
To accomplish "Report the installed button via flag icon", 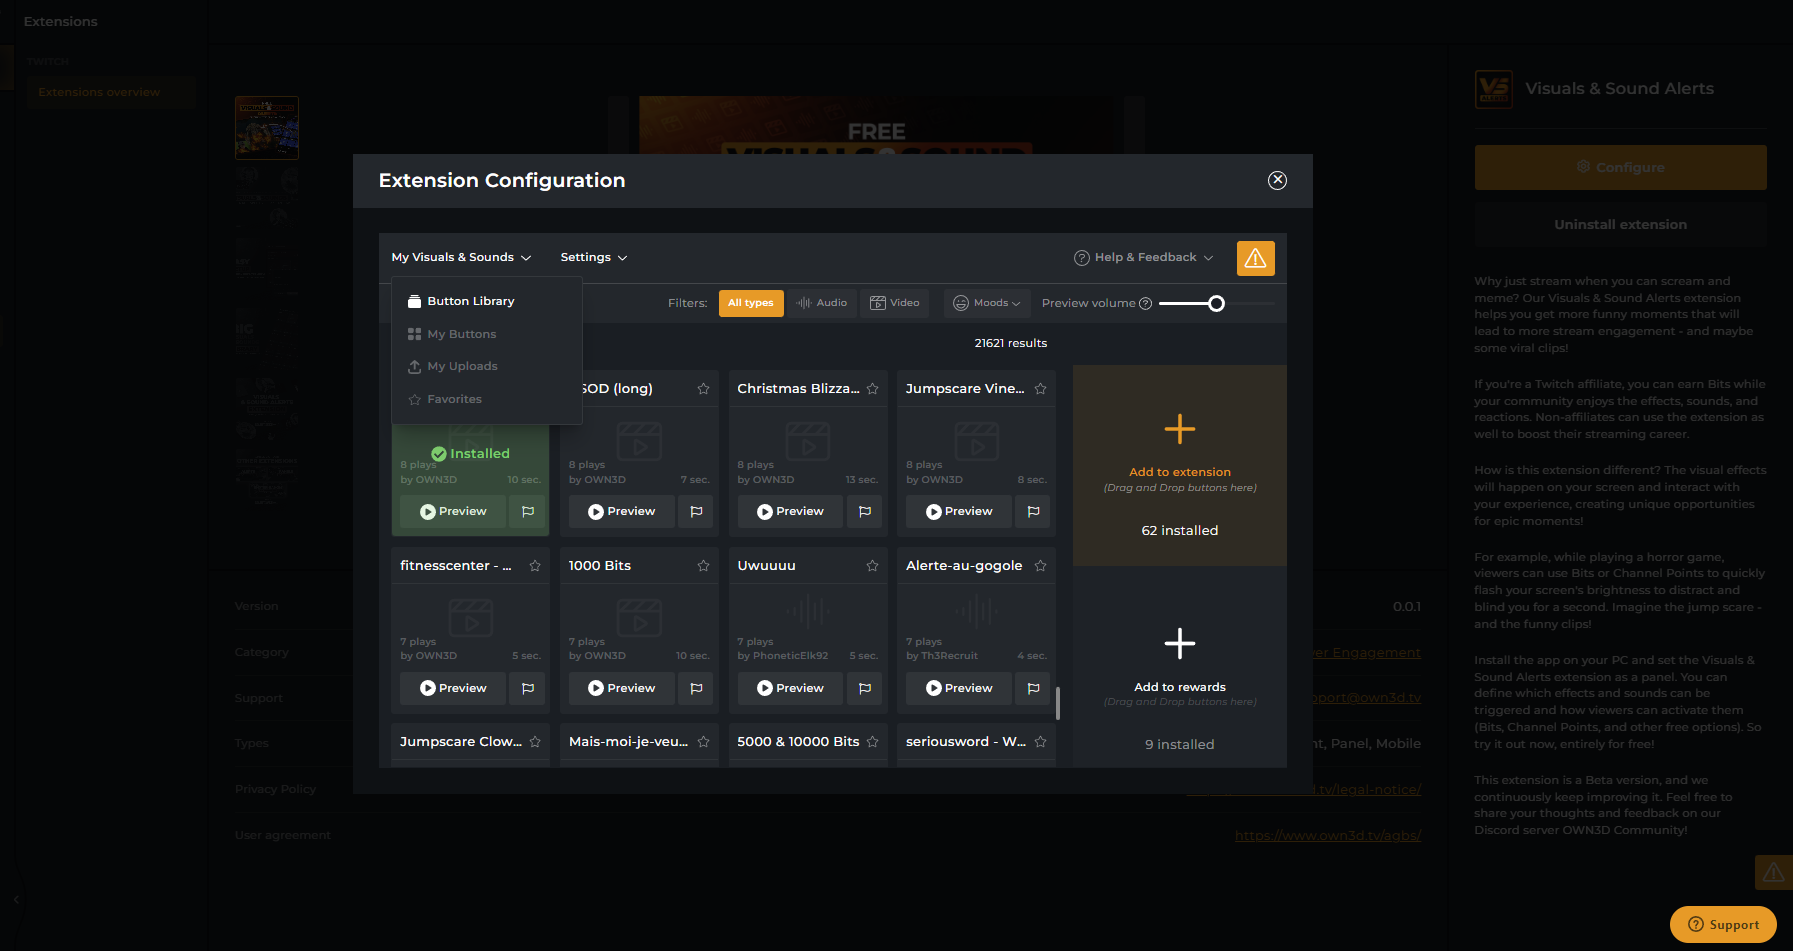I will pyautogui.click(x=528, y=511).
